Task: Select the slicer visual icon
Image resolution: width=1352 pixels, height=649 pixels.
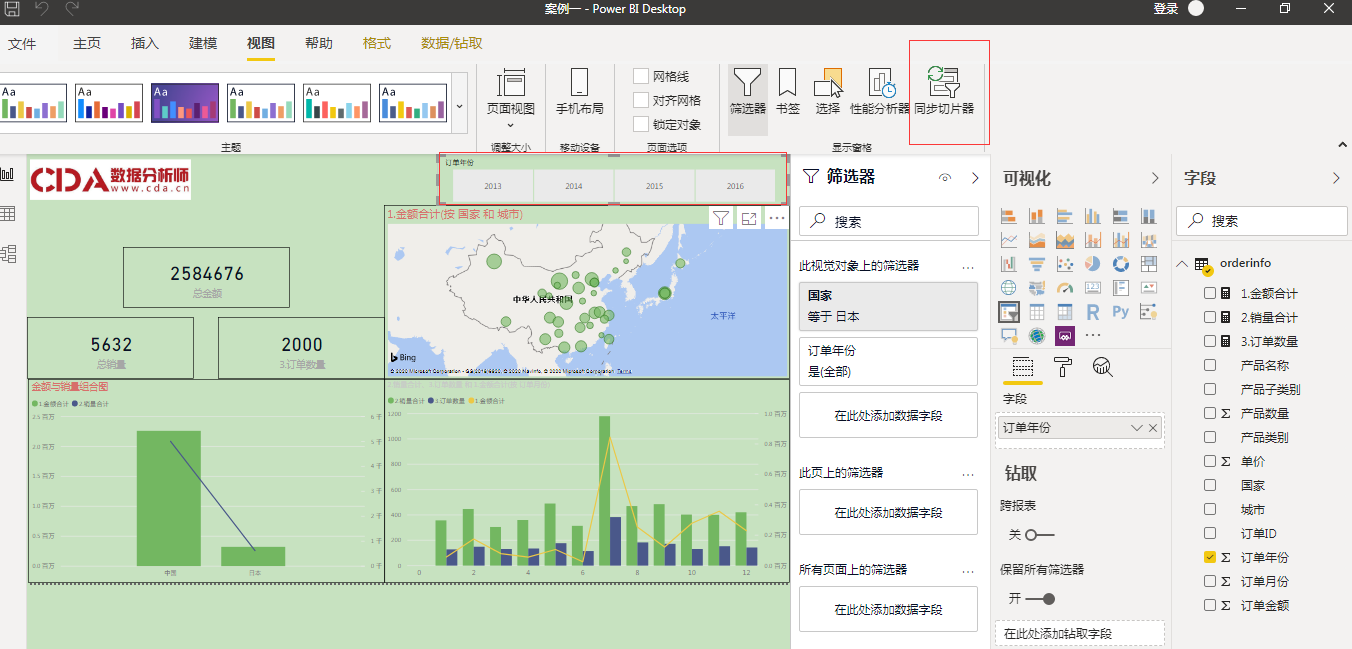Action: click(1009, 312)
